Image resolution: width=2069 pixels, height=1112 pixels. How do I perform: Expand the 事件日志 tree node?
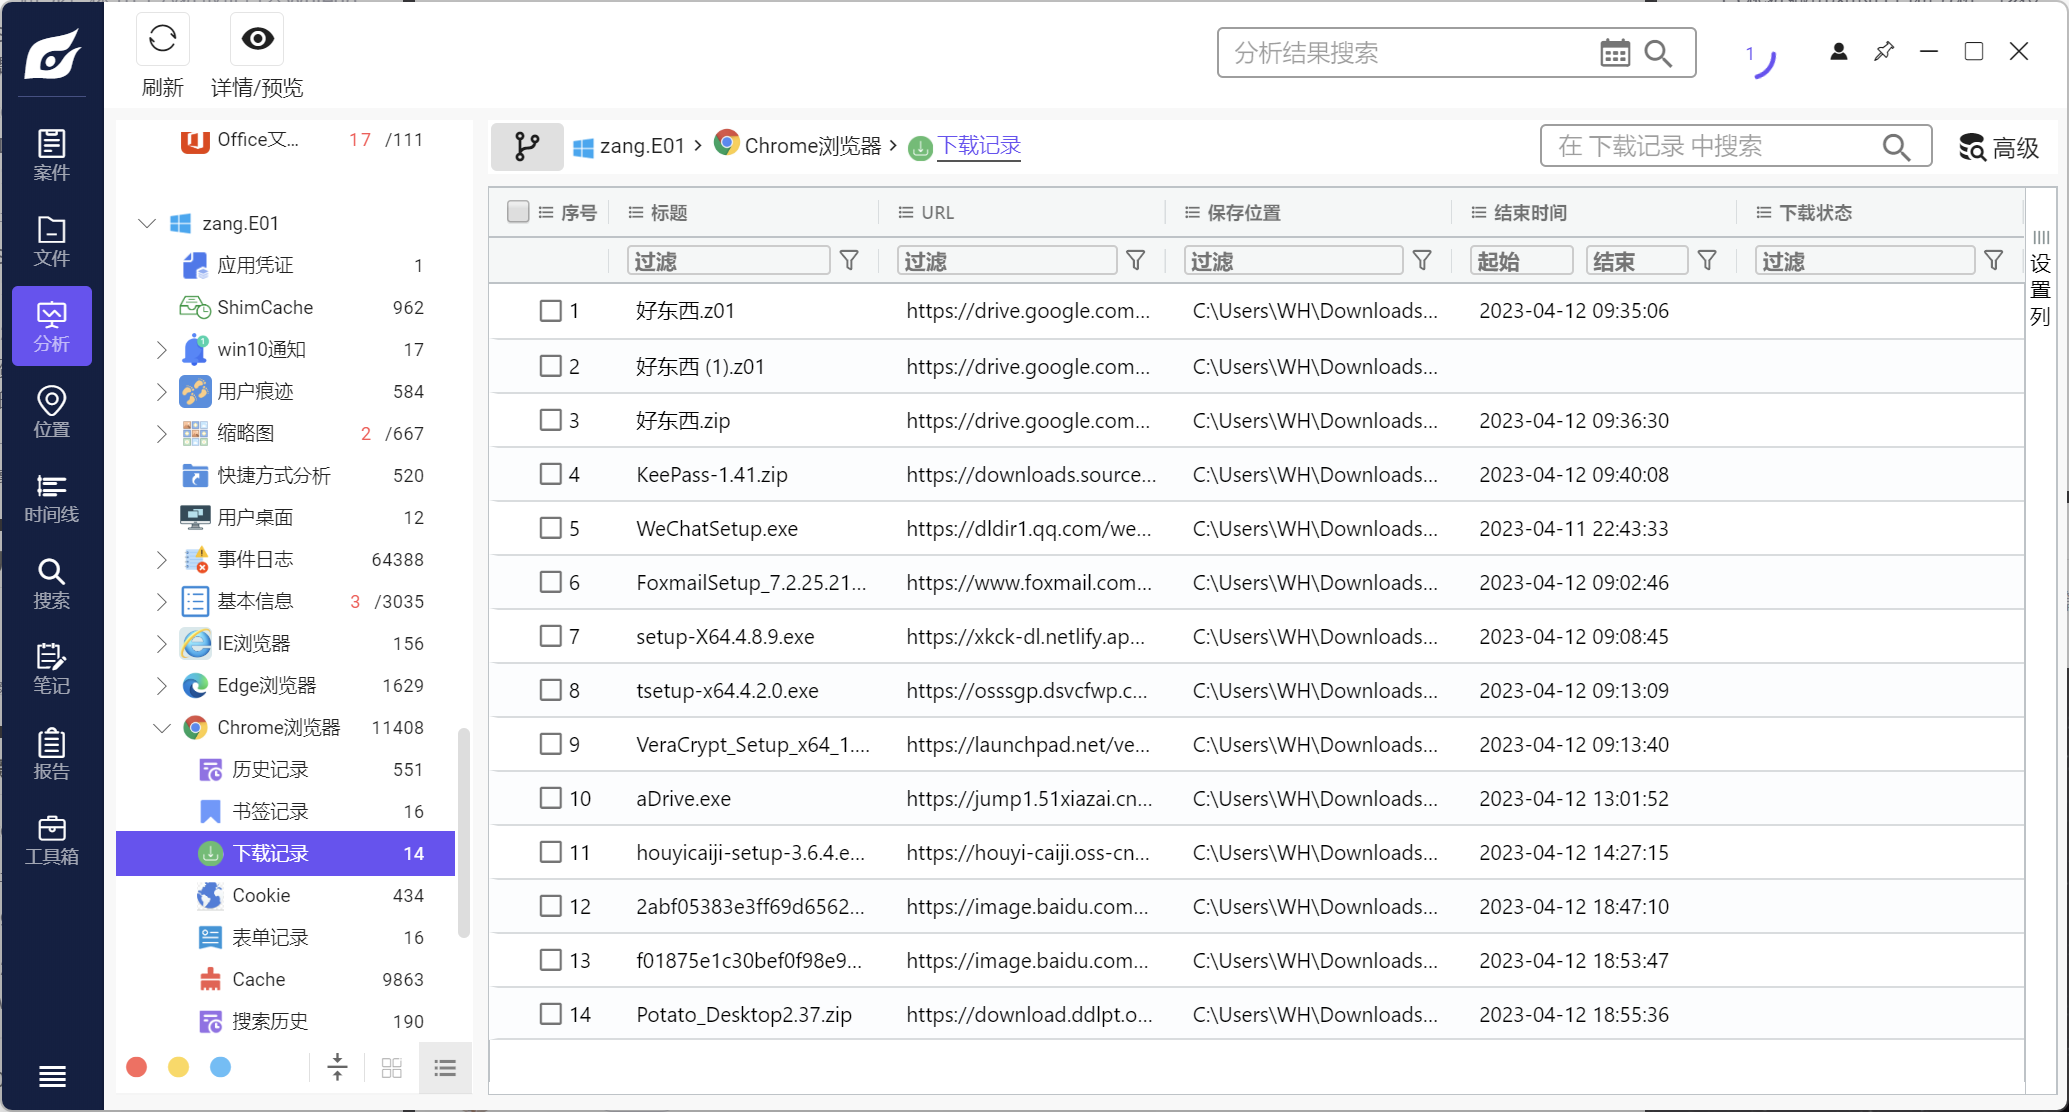click(161, 559)
